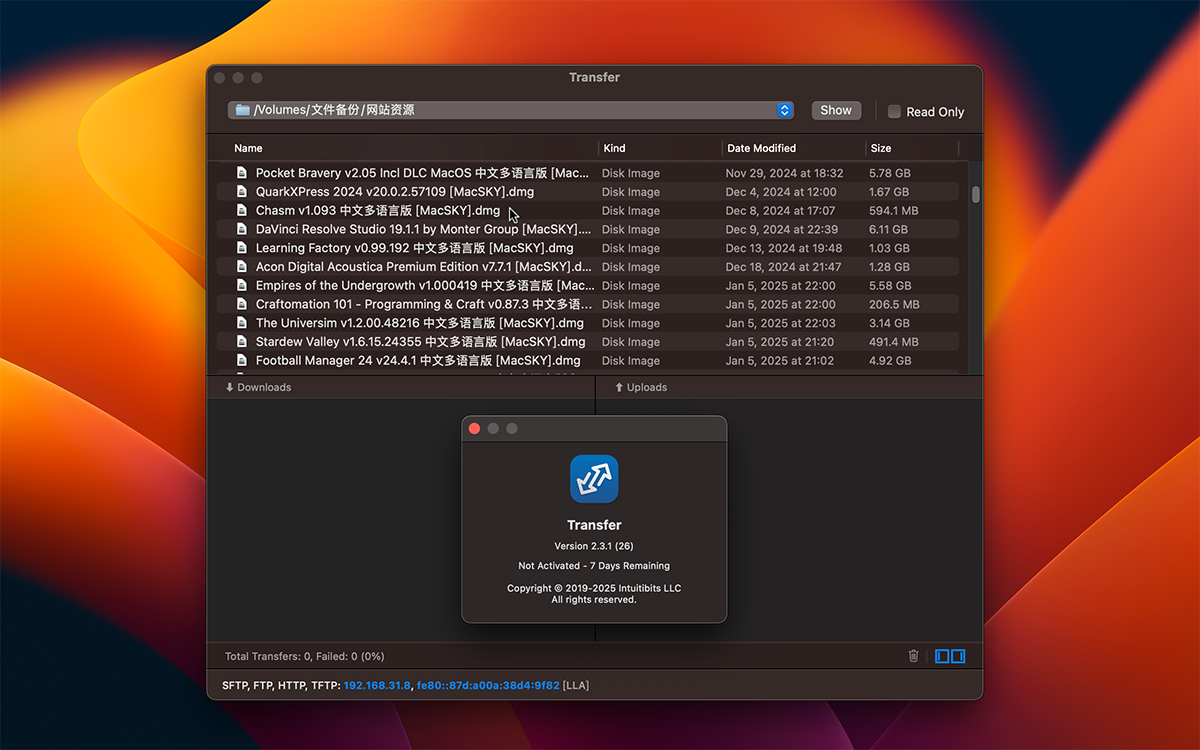Sort files by Date Modified column header

(761, 148)
